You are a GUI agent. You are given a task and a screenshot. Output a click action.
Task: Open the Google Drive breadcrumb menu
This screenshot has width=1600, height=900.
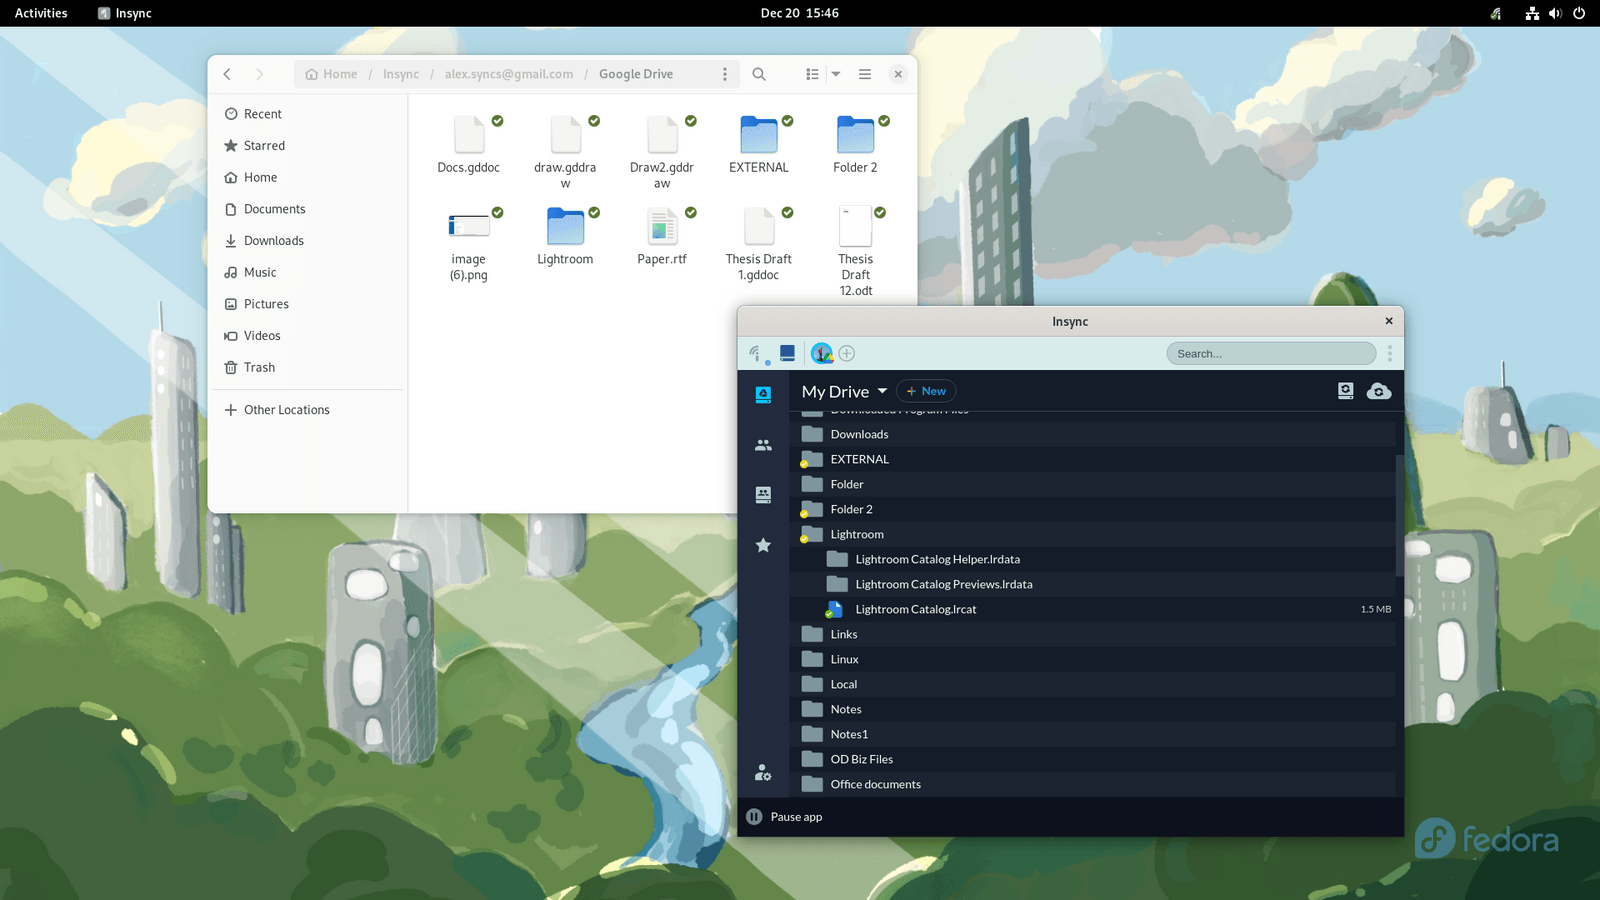[x=726, y=73]
